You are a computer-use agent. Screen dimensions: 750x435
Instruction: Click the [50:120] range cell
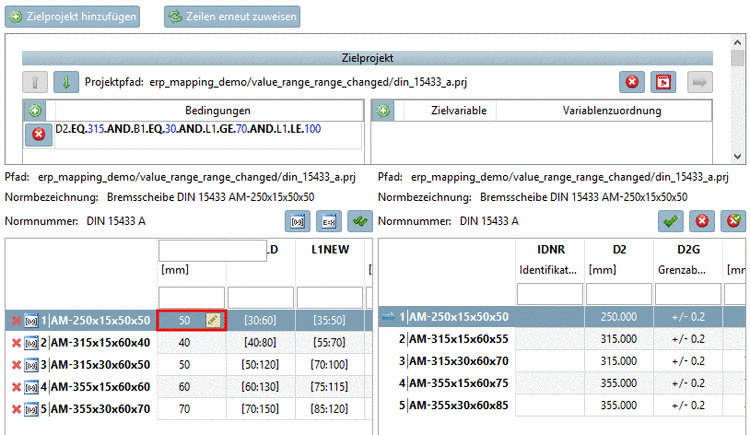click(x=260, y=365)
